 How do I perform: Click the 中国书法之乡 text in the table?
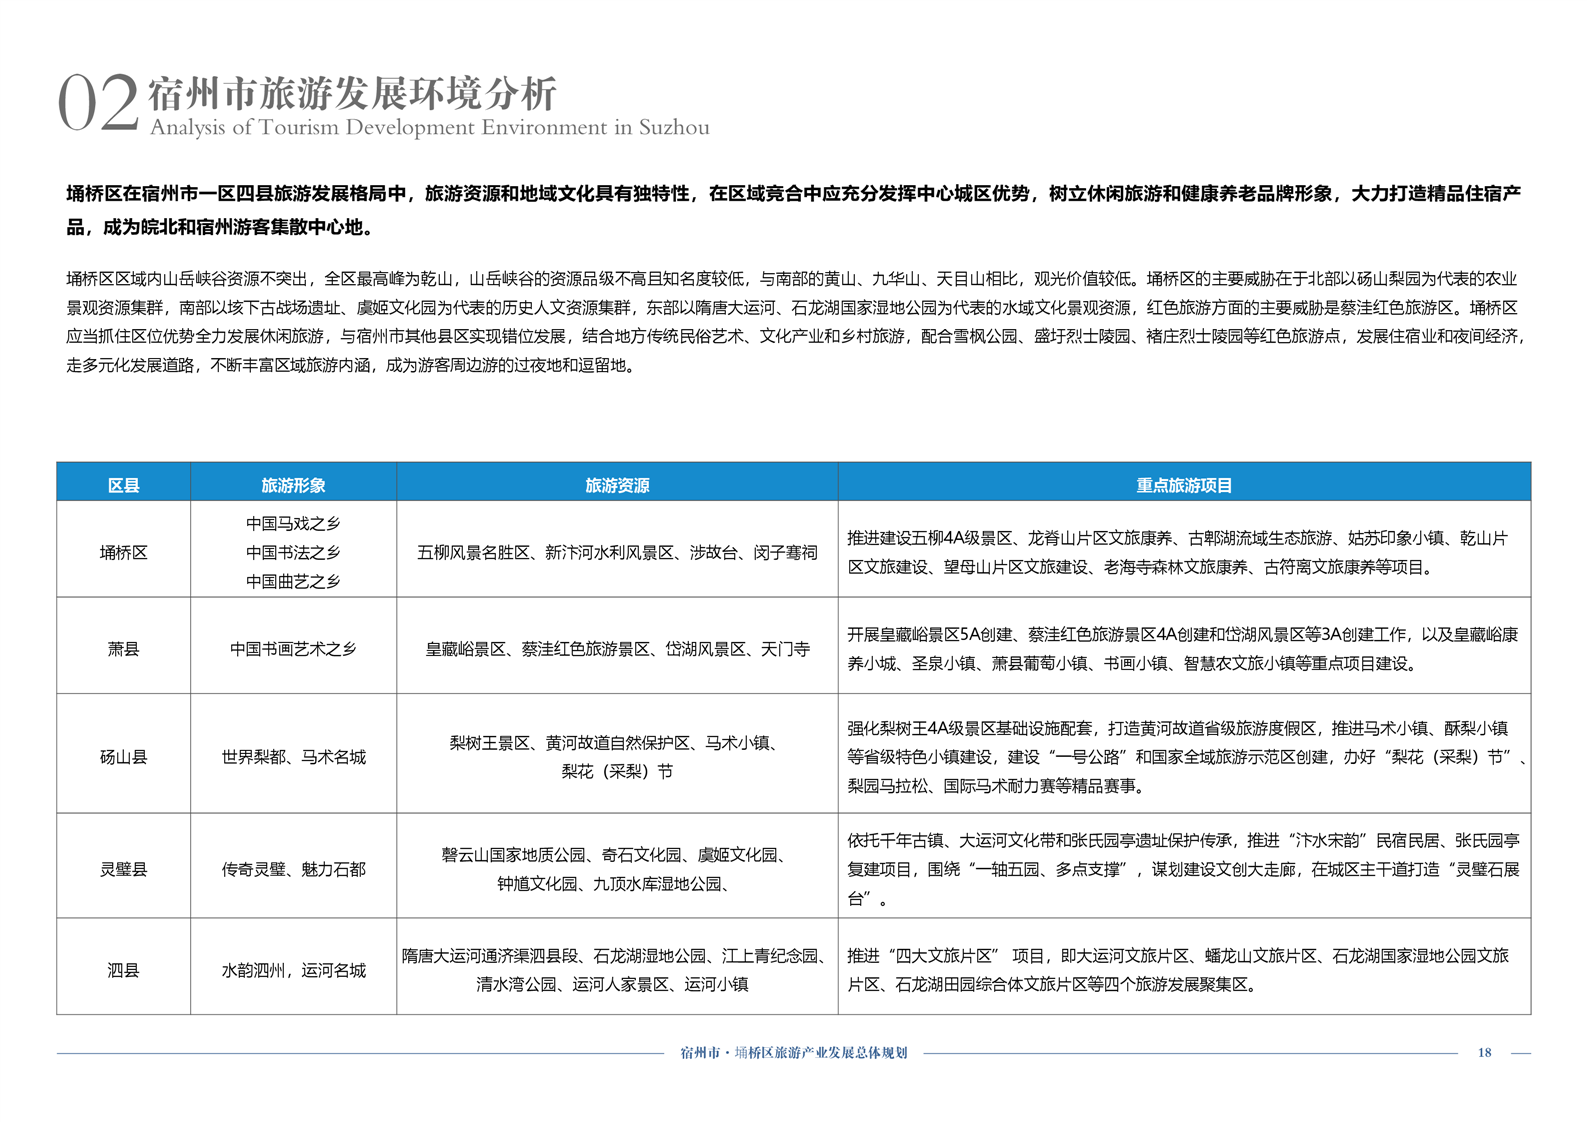(293, 552)
